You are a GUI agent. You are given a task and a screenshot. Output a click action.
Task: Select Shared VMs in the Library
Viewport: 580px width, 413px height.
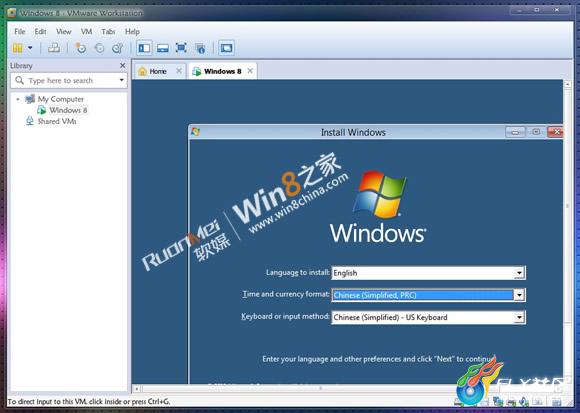[x=57, y=121]
